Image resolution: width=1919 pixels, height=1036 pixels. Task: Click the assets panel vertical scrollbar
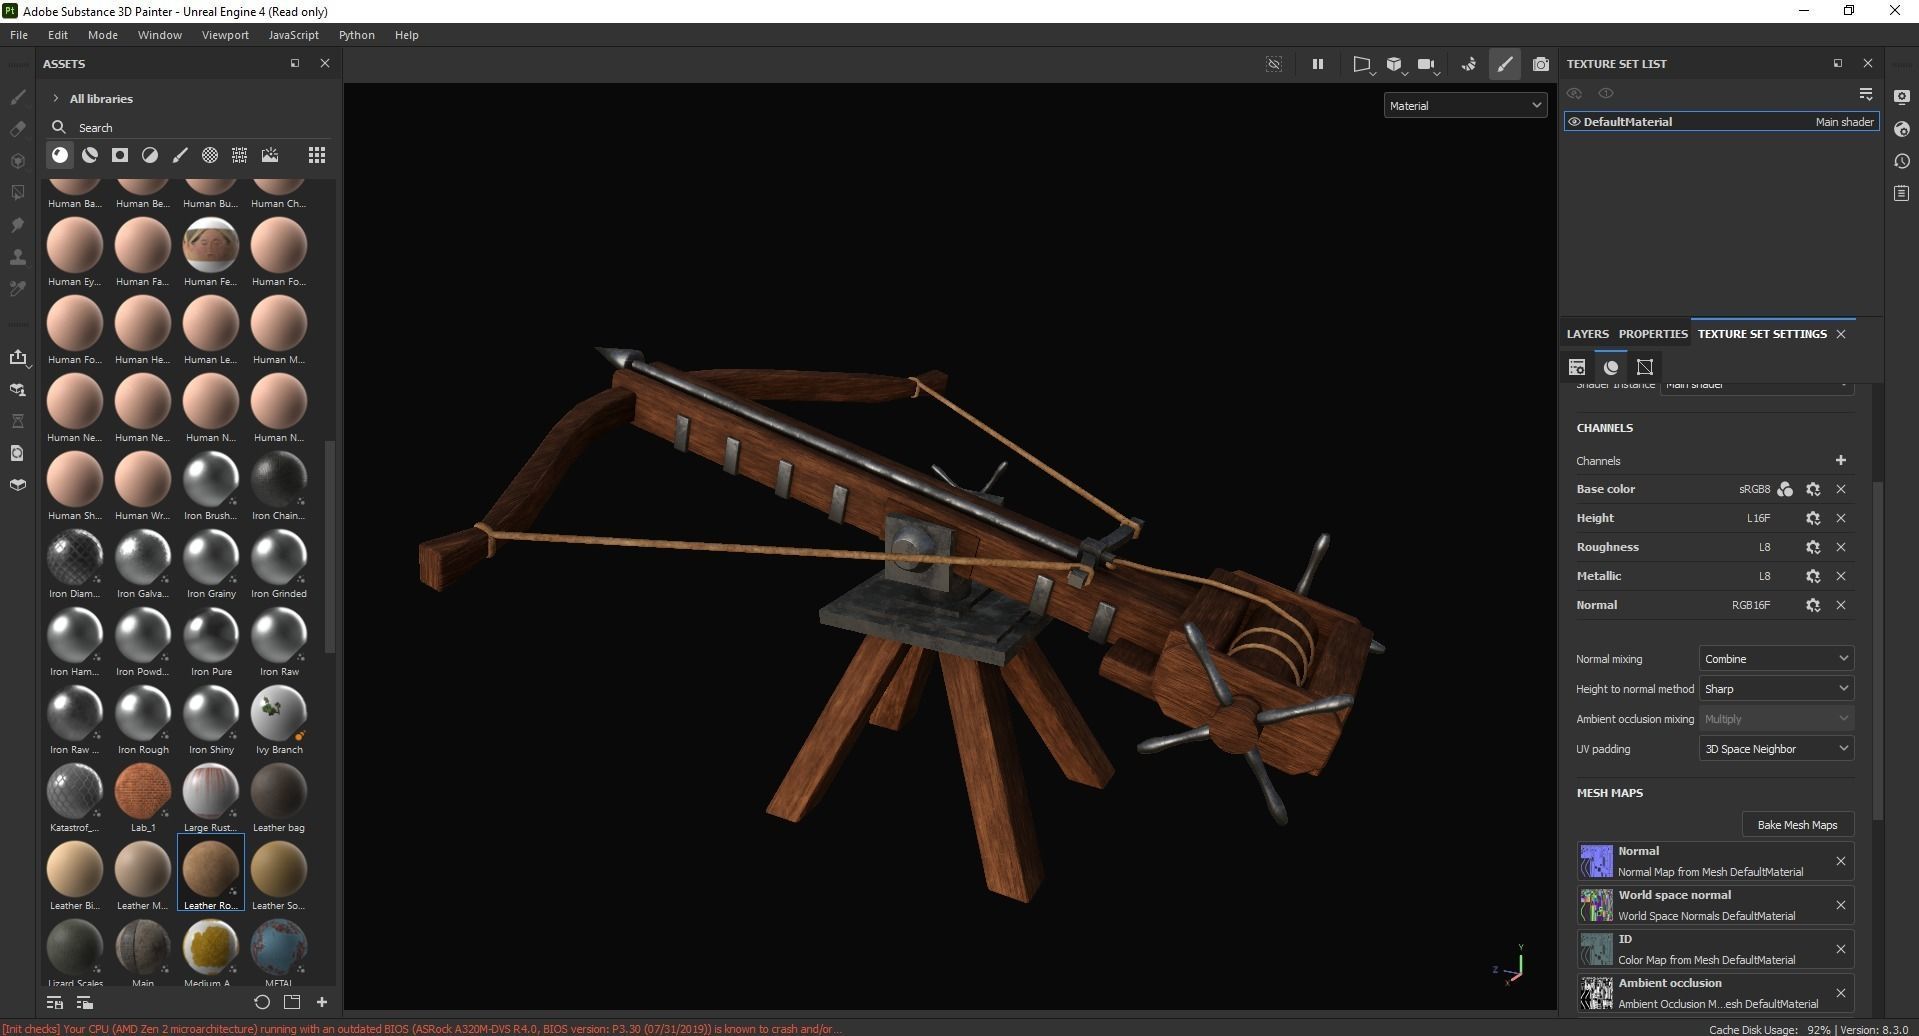click(x=330, y=547)
